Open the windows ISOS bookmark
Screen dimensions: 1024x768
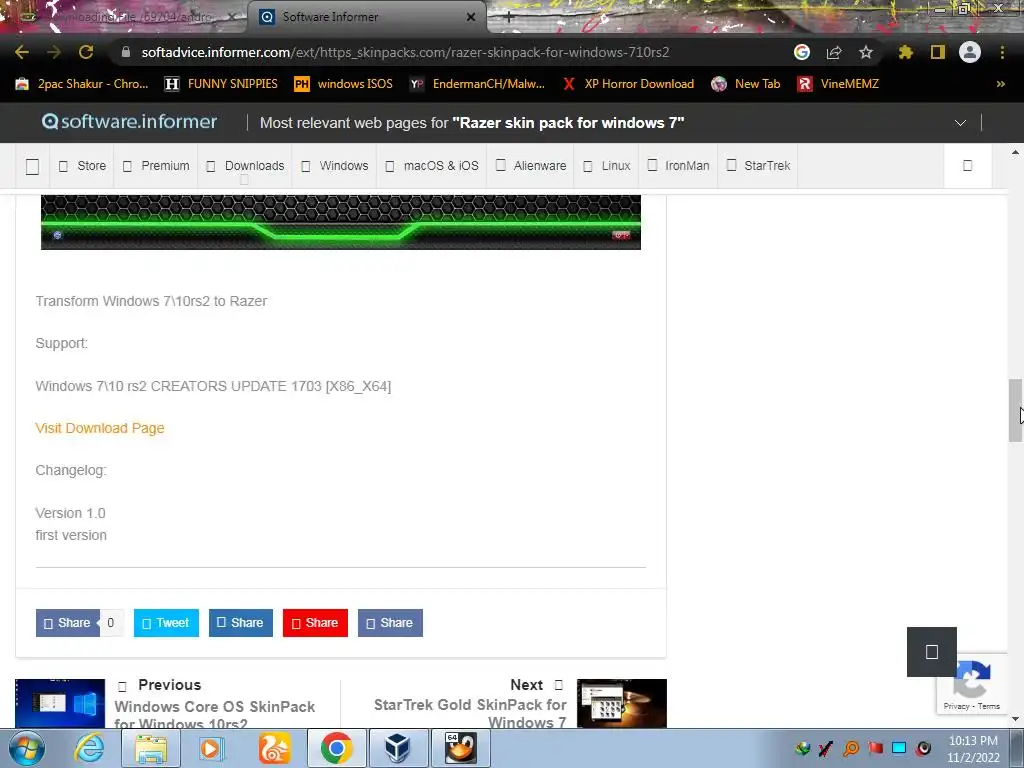tap(344, 84)
